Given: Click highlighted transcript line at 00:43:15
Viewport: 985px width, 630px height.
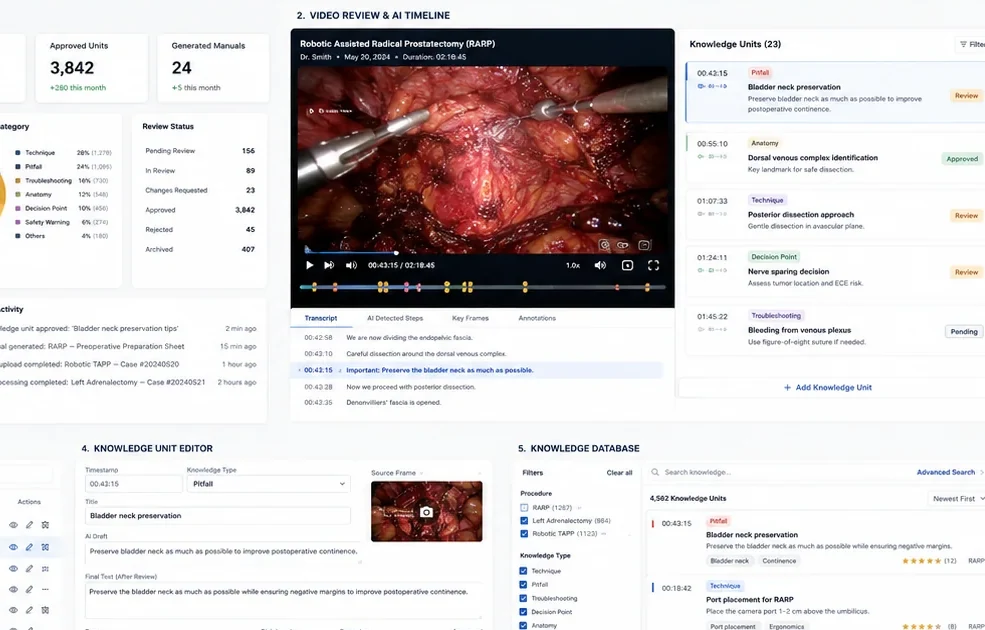Looking at the screenshot, I should click(x=481, y=370).
